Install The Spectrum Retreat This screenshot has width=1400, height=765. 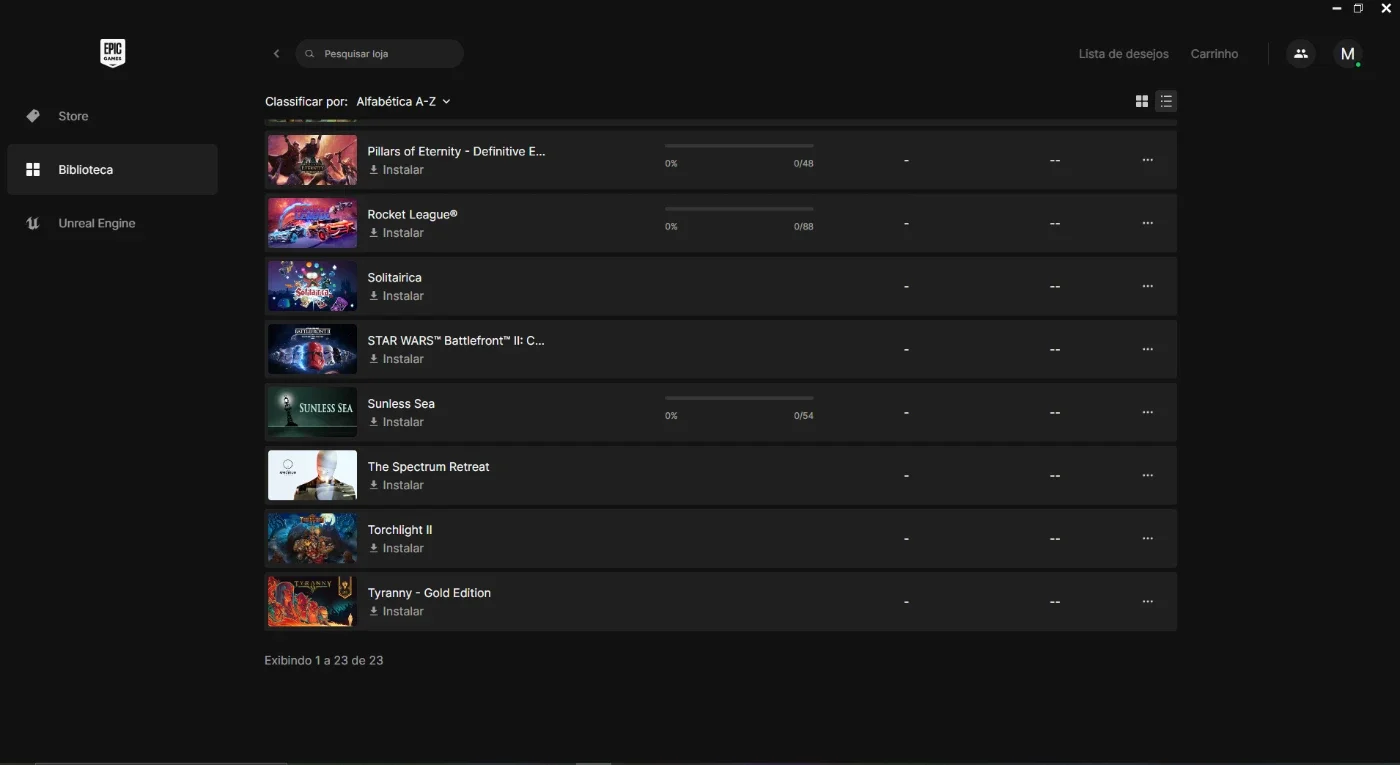coord(396,485)
